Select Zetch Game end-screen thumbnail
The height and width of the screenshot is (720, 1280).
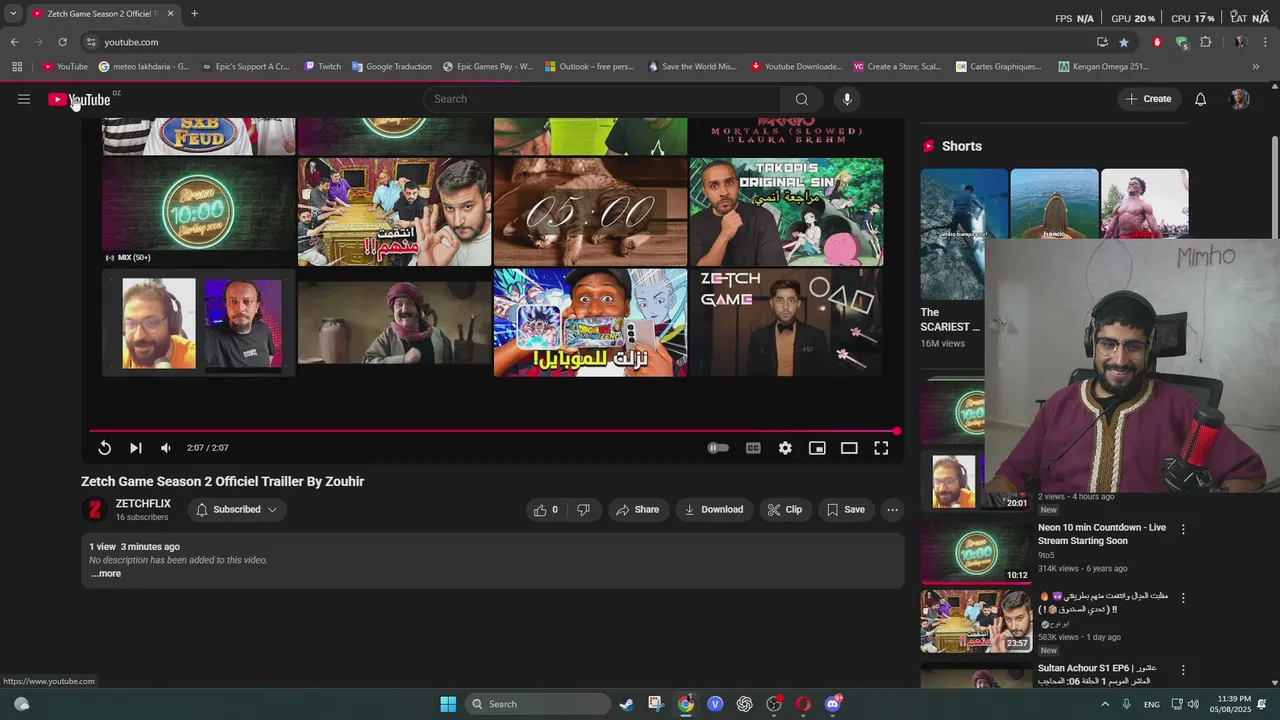[787, 322]
